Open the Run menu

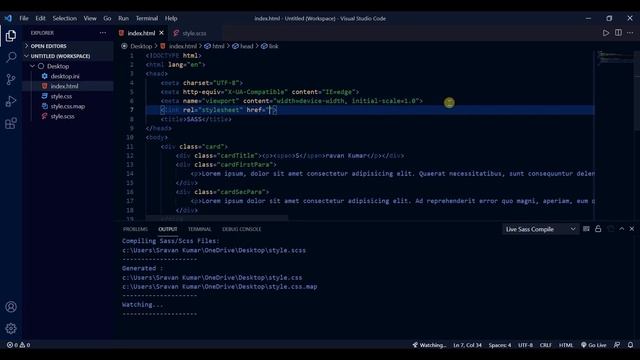(123, 18)
